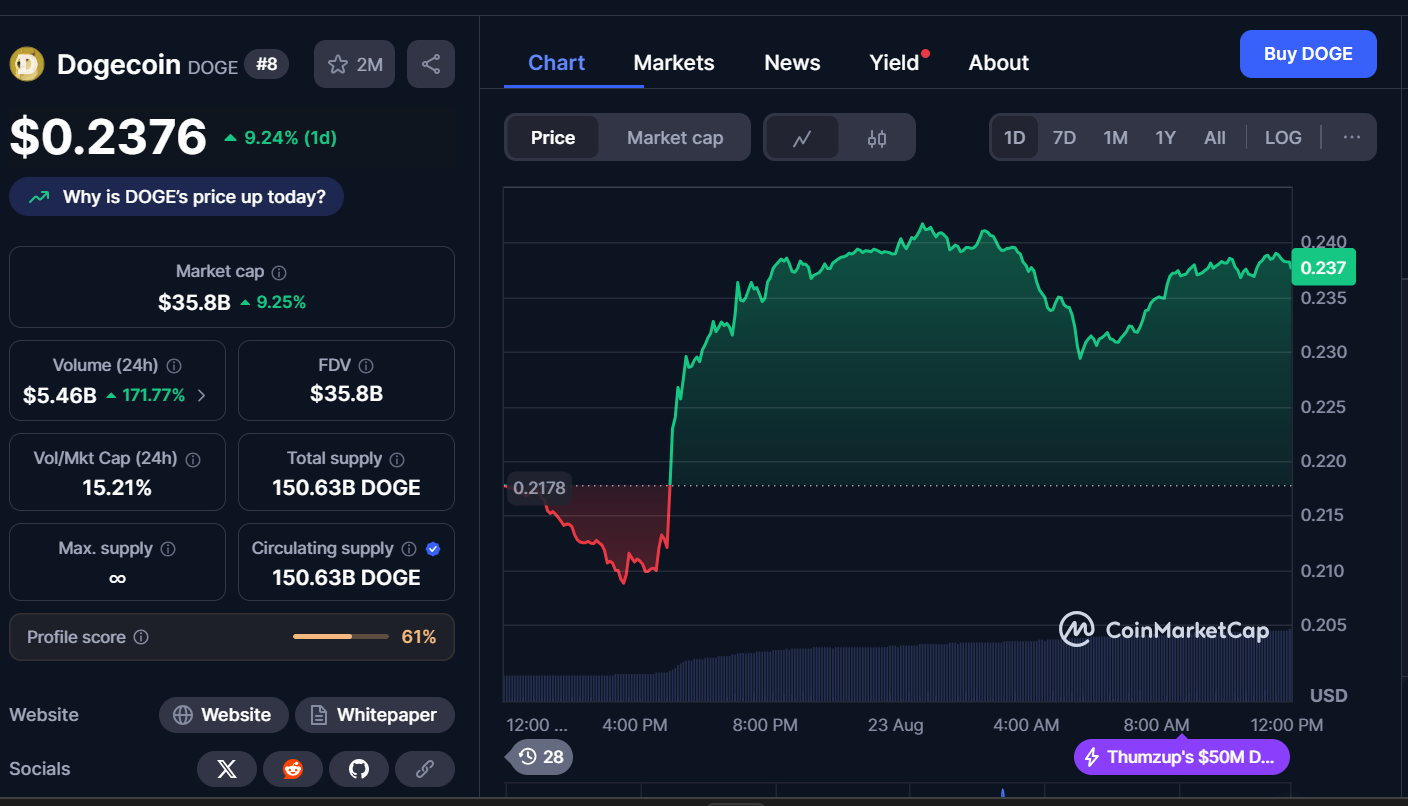Click the lightning icon on Thumzup event

click(x=1092, y=757)
